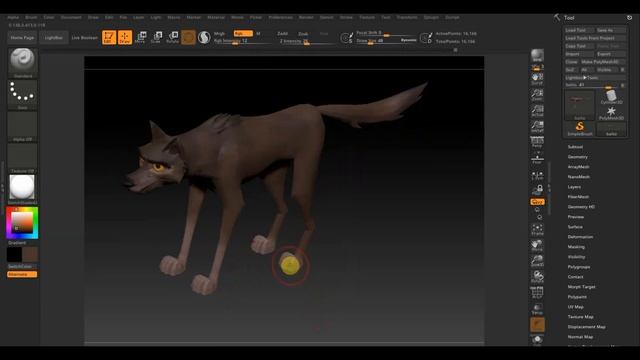Open the Standard brush thumbnail
Viewport: 640px width, 360px height.
coord(22,63)
